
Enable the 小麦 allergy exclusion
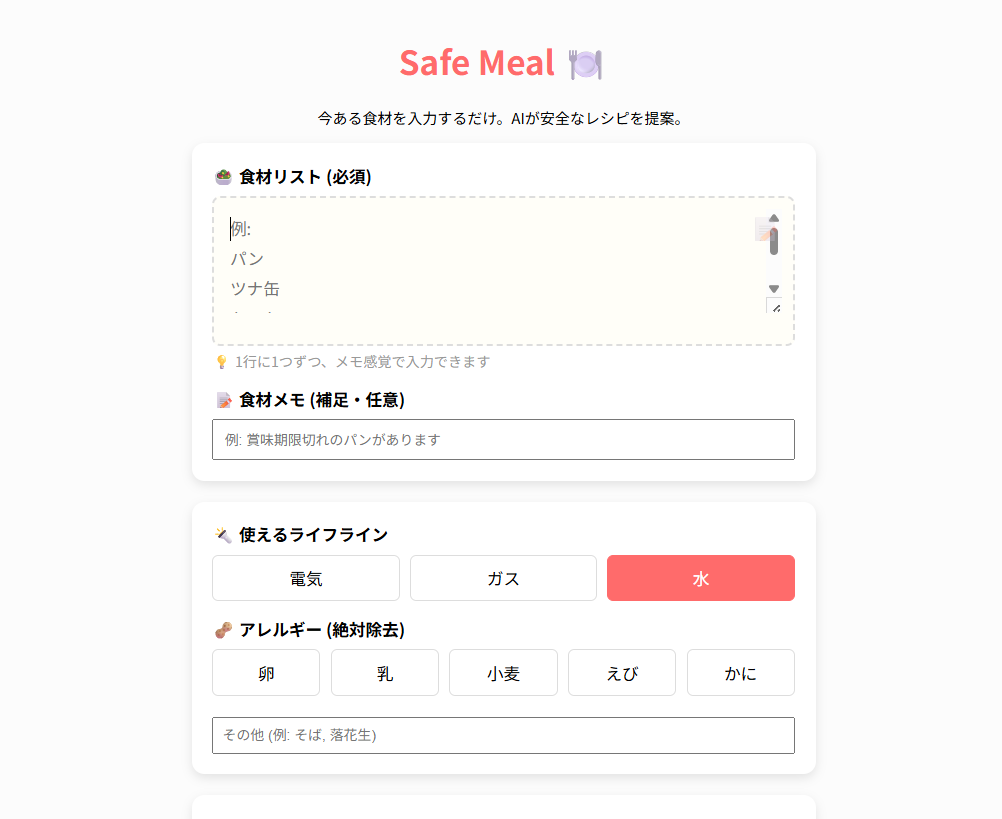point(503,673)
